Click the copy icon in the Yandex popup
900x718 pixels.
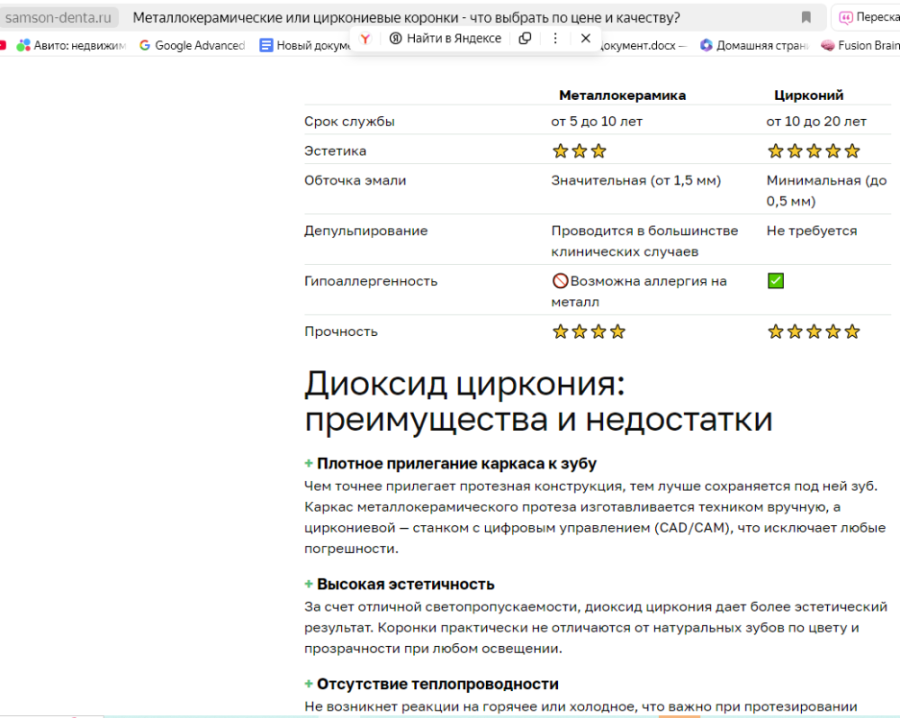click(x=525, y=38)
